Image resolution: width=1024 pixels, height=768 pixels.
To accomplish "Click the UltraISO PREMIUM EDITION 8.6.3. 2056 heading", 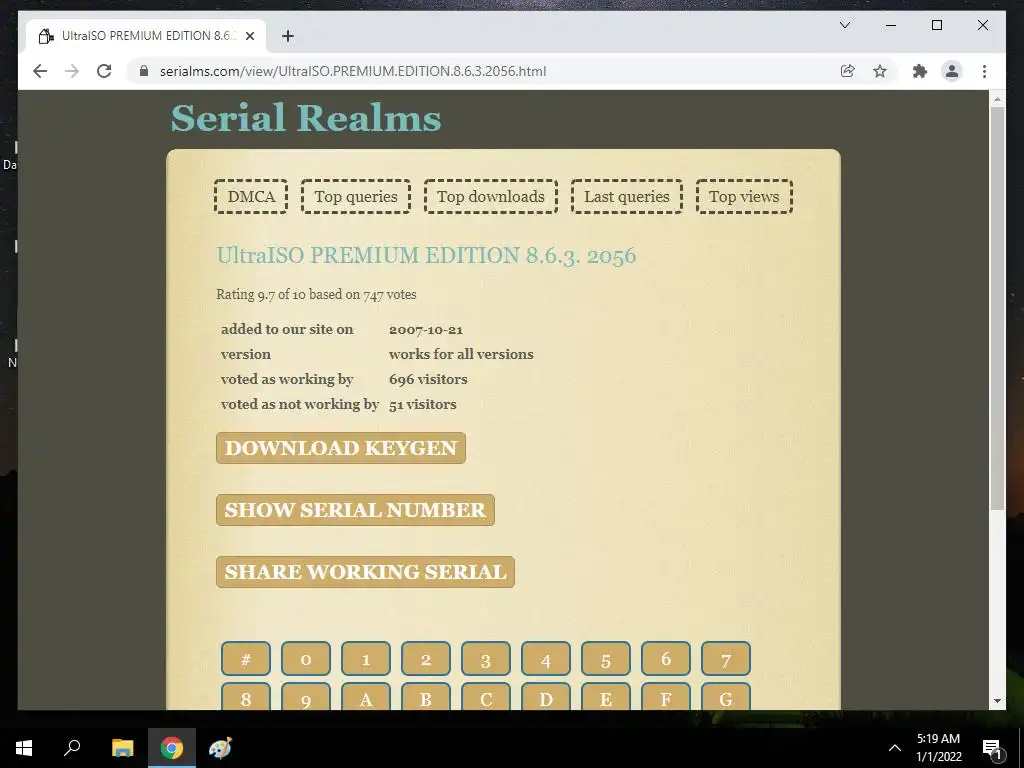I will pos(426,255).
